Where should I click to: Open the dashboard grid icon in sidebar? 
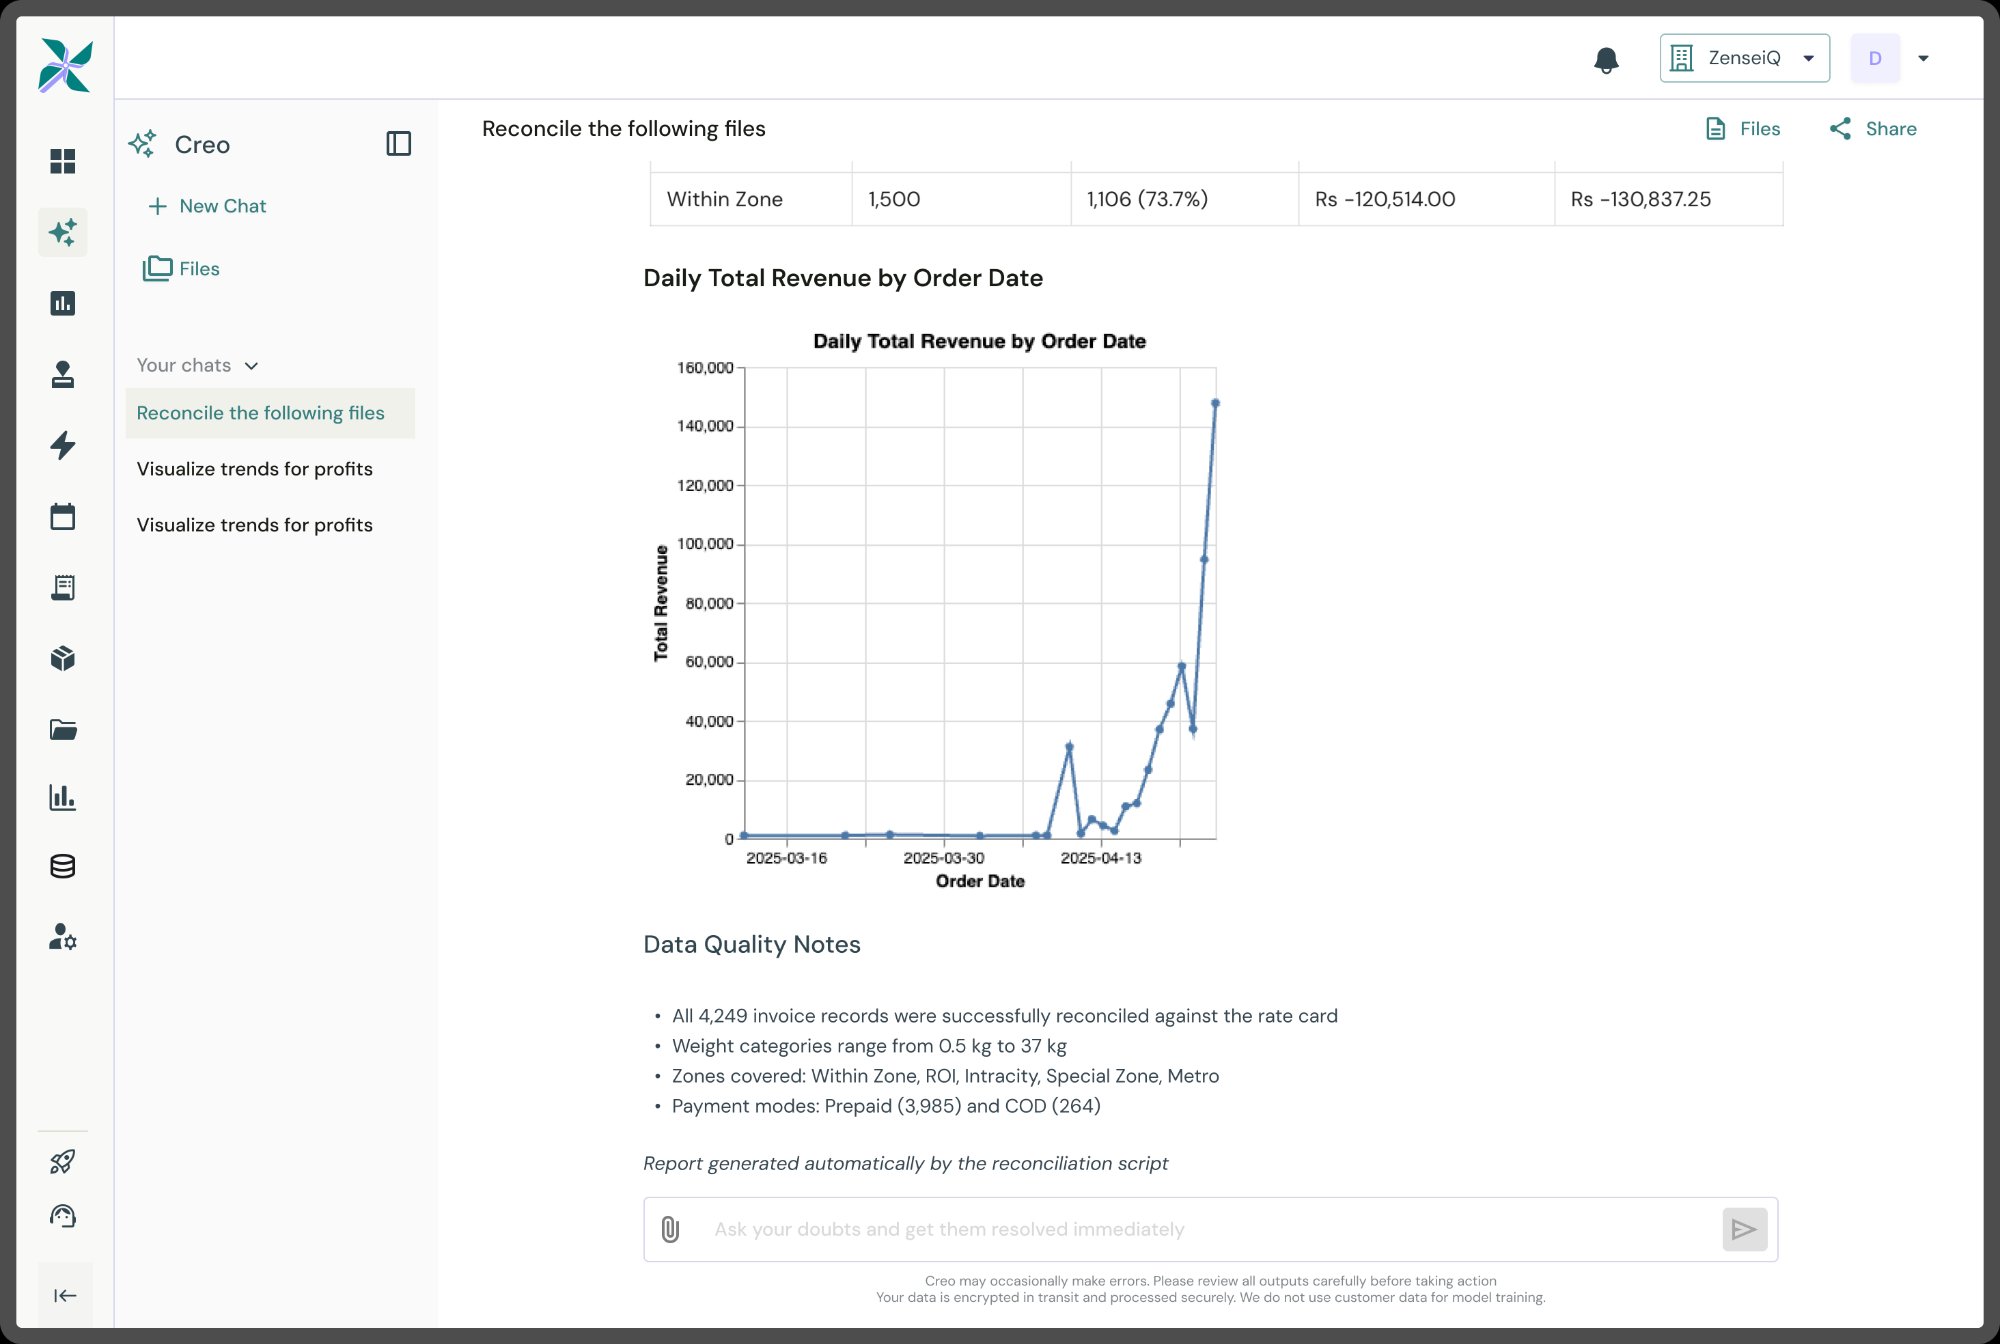pyautogui.click(x=63, y=161)
